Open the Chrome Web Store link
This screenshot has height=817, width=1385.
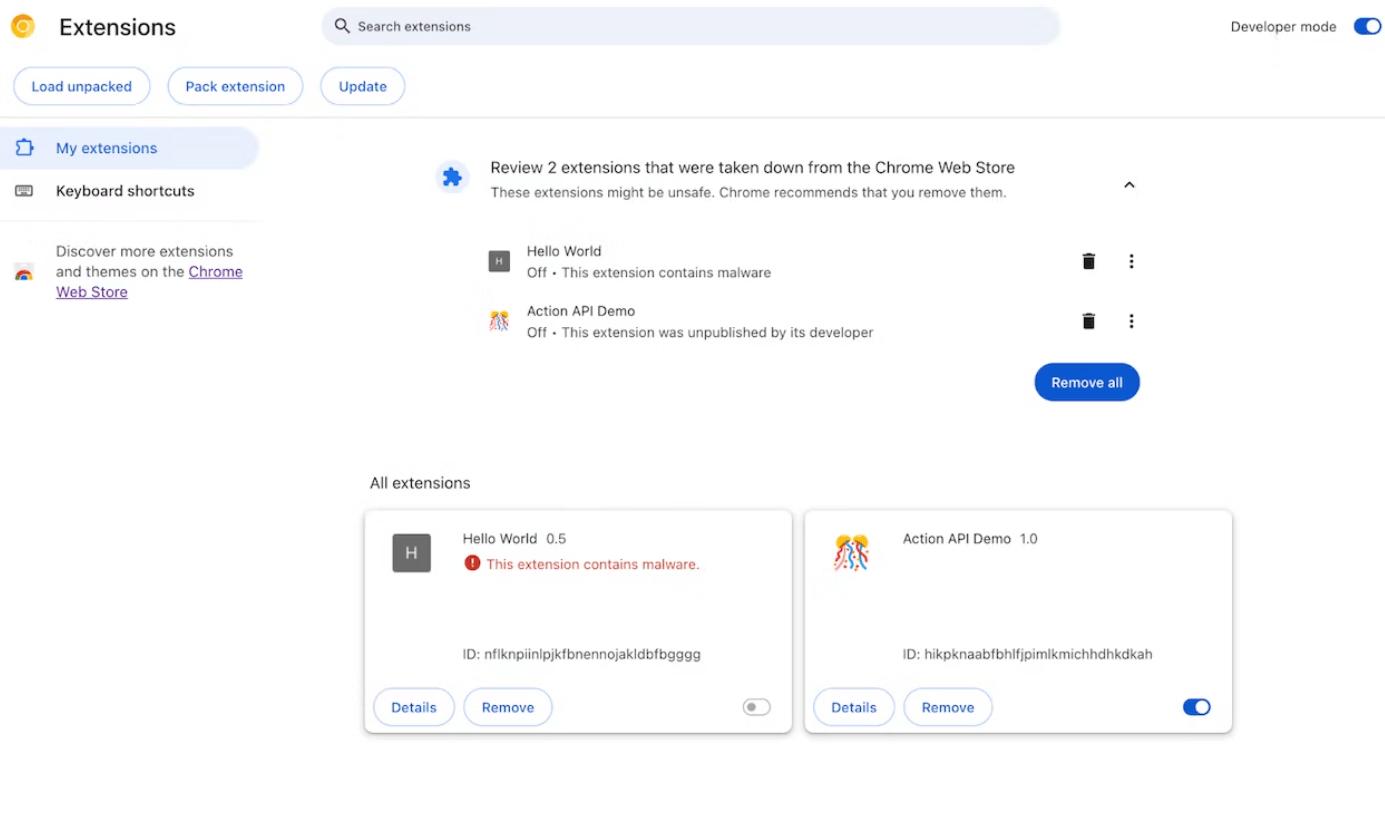149,282
